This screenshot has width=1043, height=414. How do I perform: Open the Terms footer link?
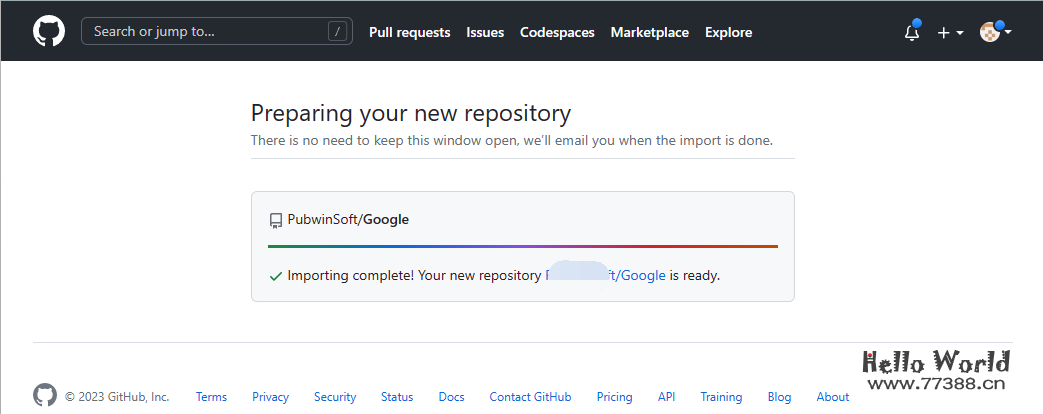tap(211, 397)
